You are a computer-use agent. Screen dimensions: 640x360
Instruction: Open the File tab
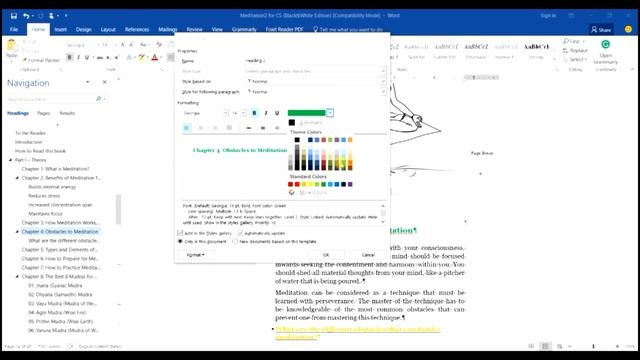click(14, 29)
